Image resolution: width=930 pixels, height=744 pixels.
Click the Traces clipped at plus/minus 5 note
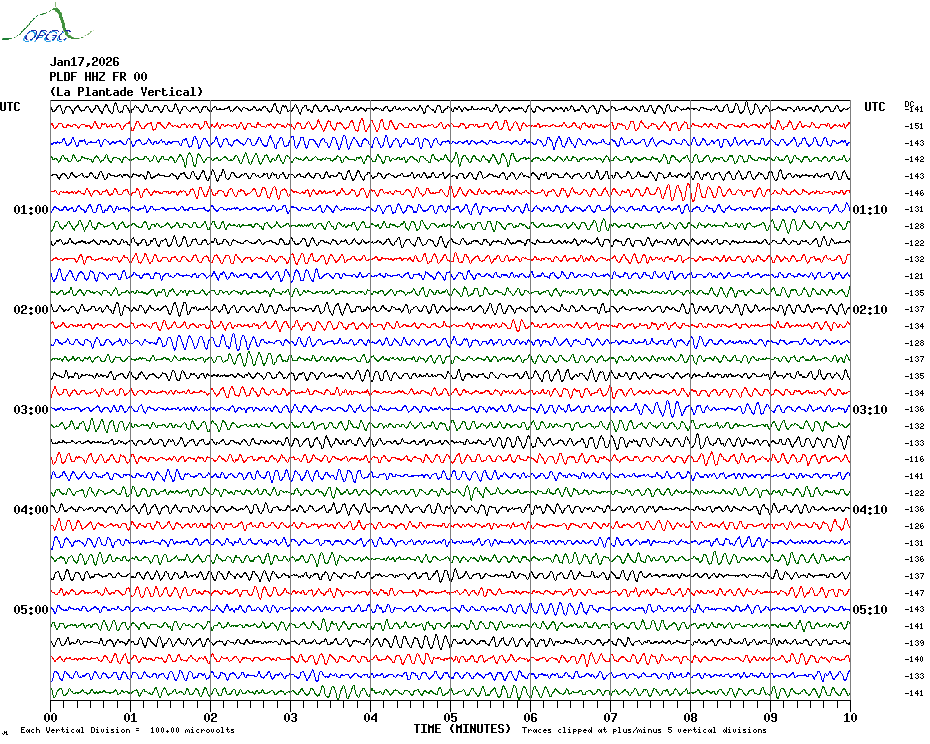click(644, 730)
